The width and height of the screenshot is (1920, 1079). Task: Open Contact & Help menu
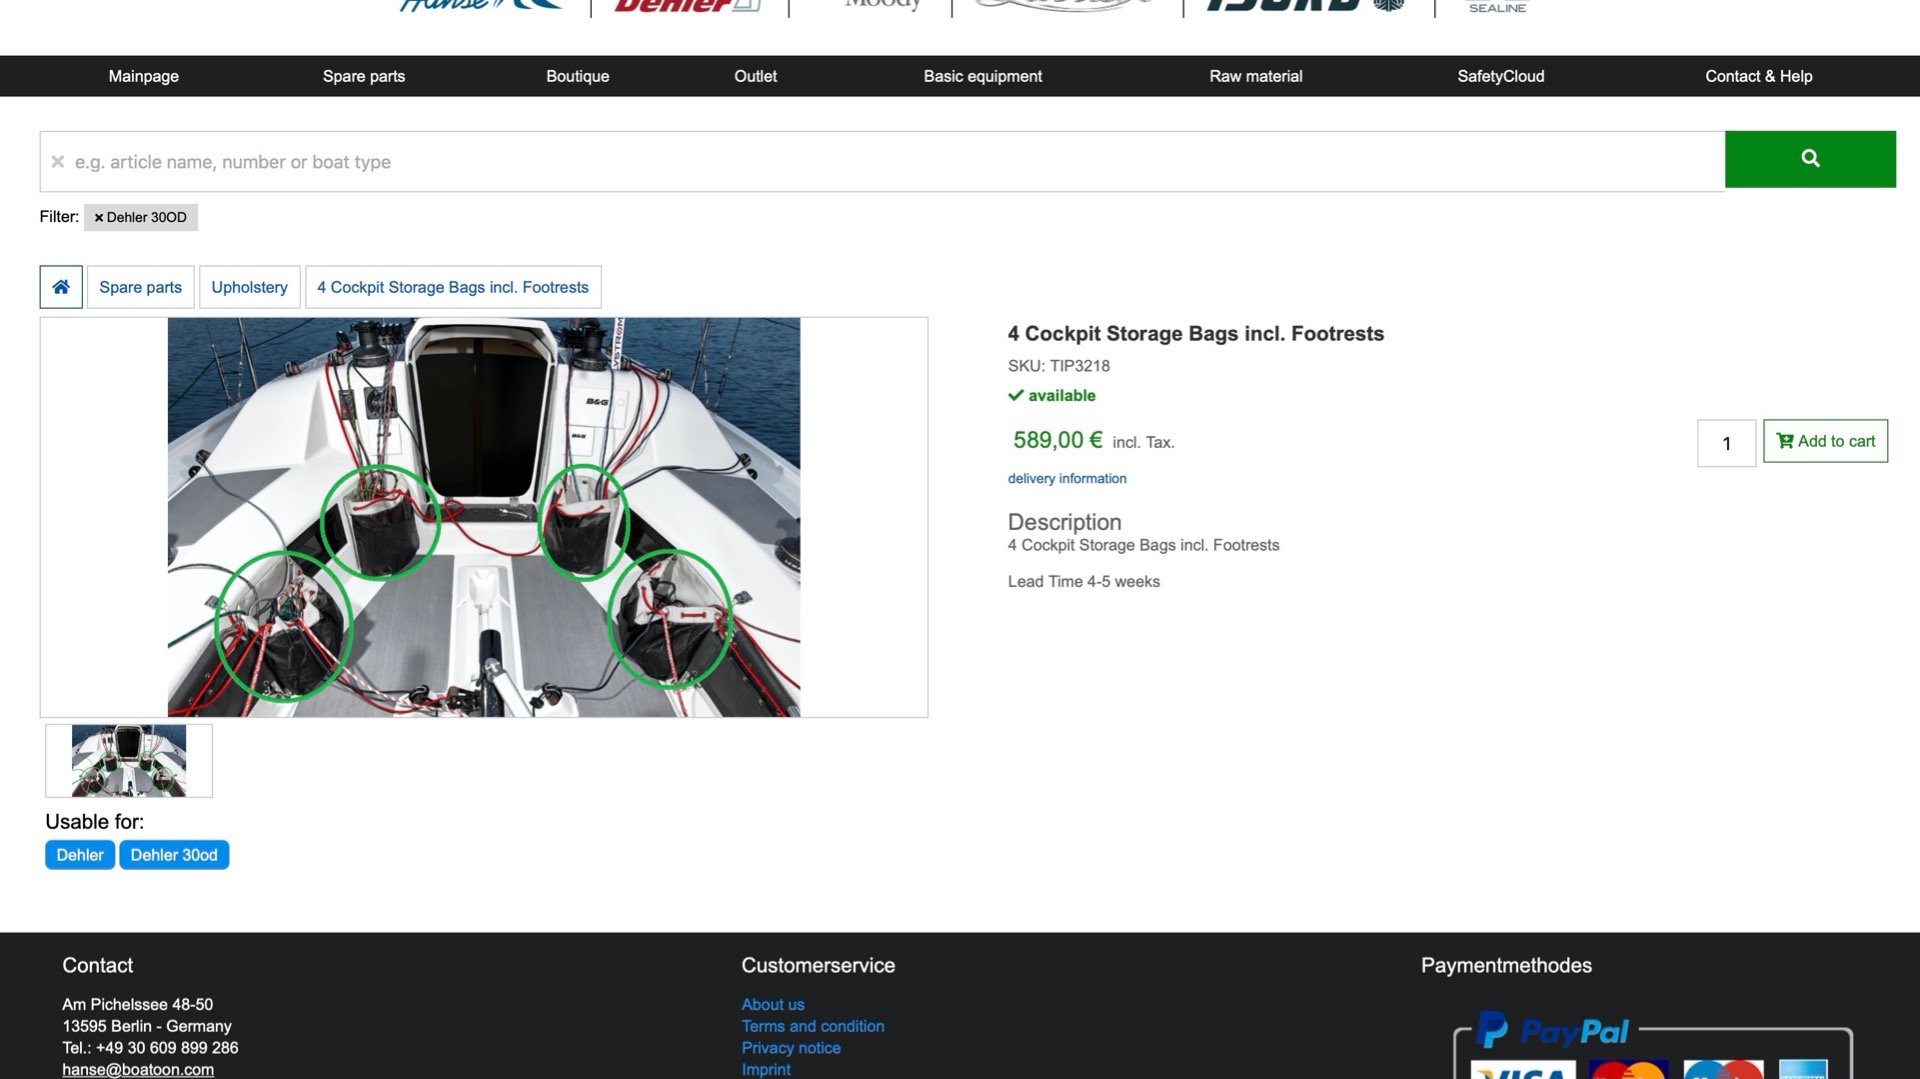1758,76
